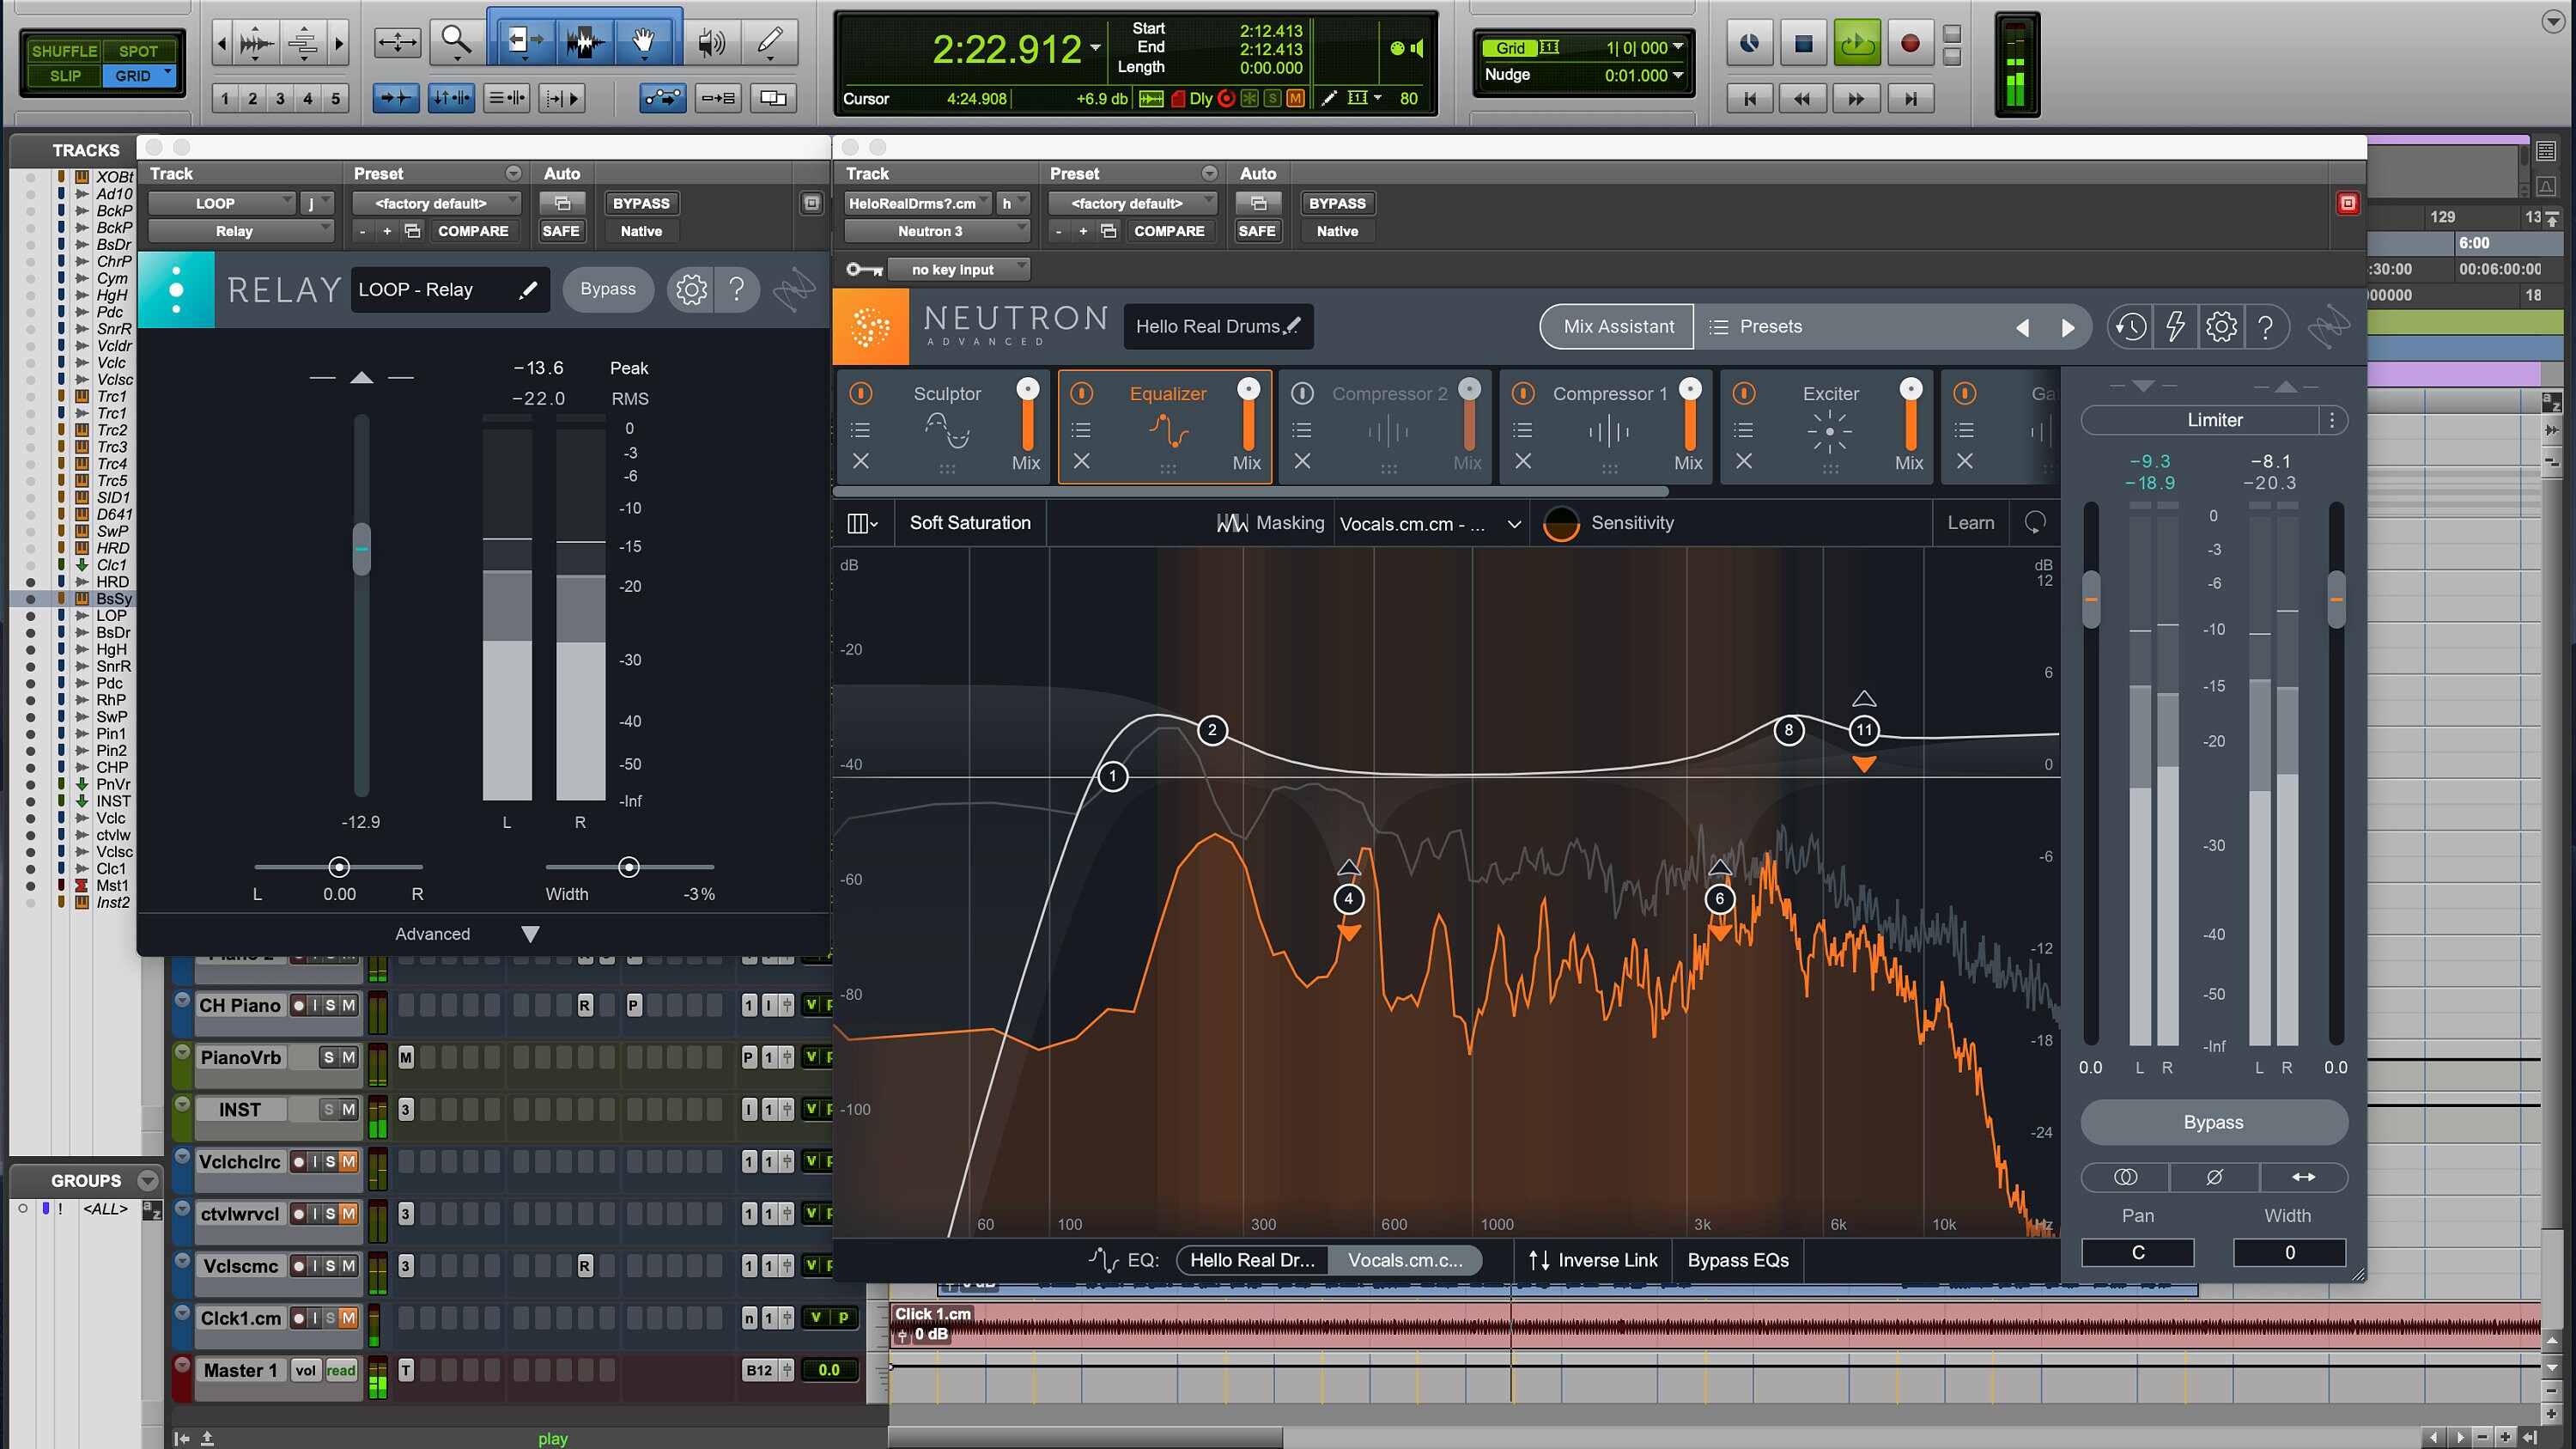Remove the Exciter module with its X
Viewport: 2576px width, 1449px height.
(x=1743, y=461)
